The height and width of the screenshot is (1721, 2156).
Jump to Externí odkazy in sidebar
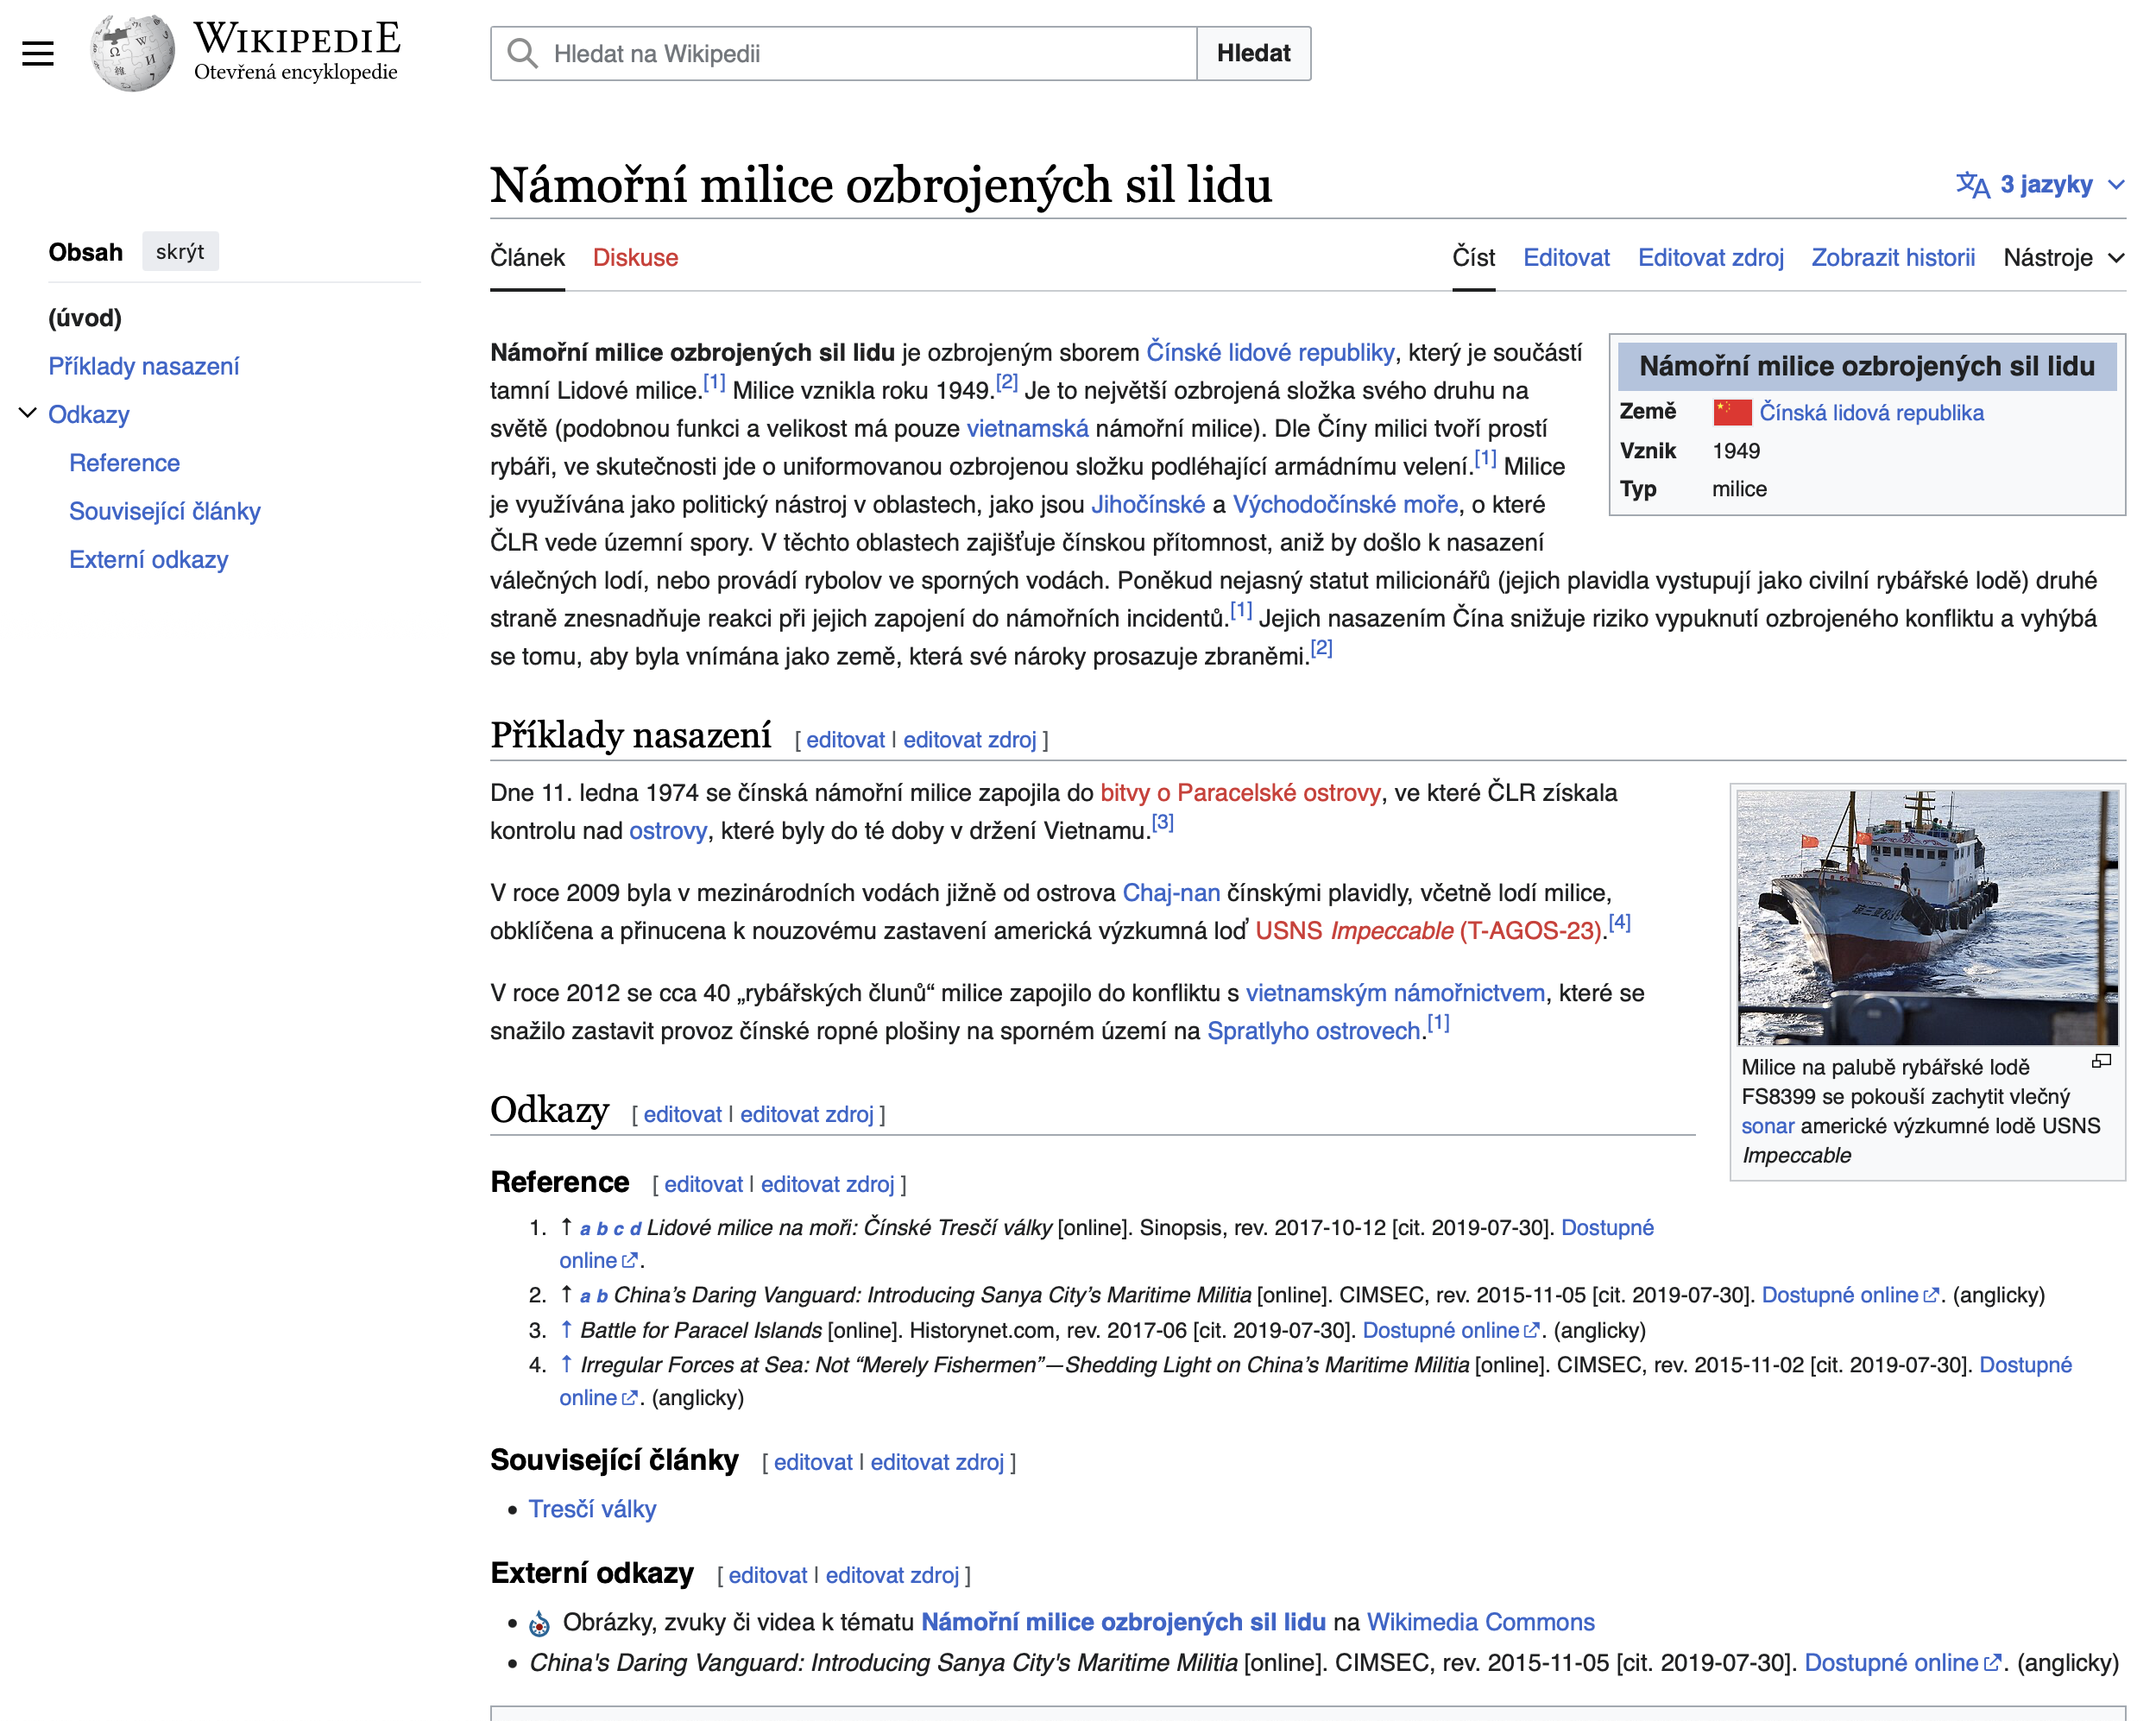click(x=148, y=559)
